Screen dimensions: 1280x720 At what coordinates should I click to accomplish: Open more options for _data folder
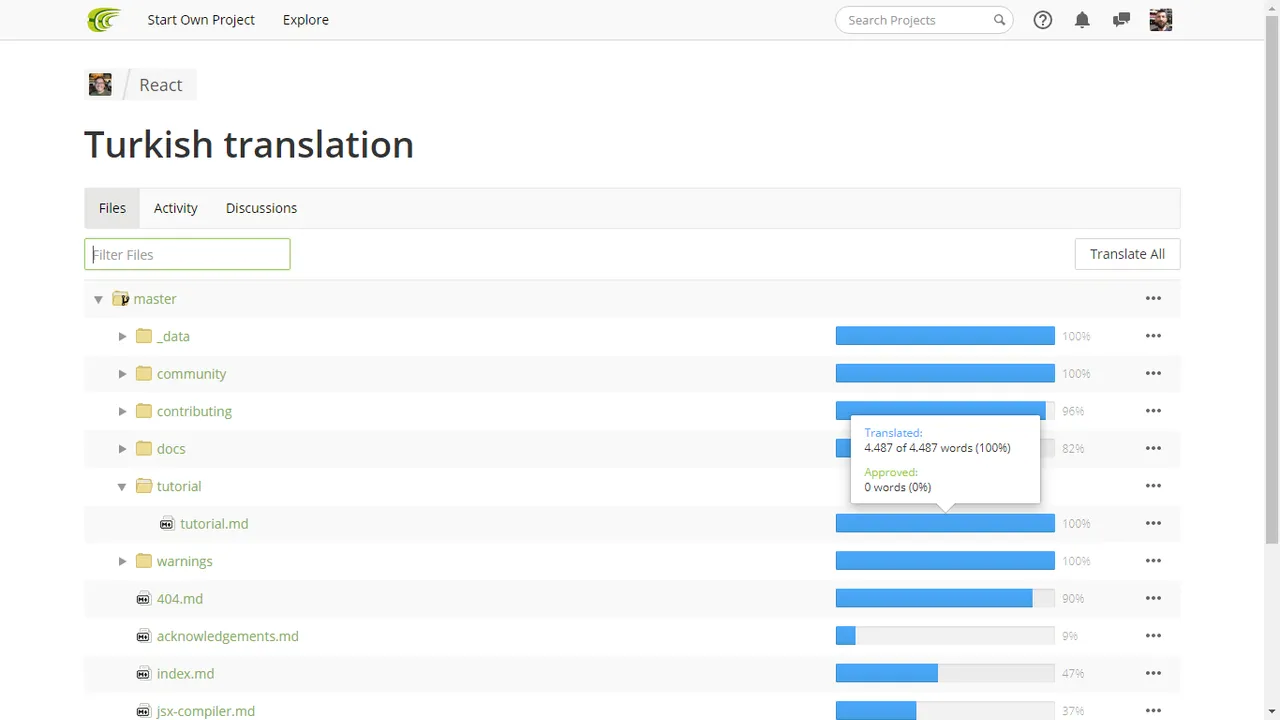pos(1153,336)
